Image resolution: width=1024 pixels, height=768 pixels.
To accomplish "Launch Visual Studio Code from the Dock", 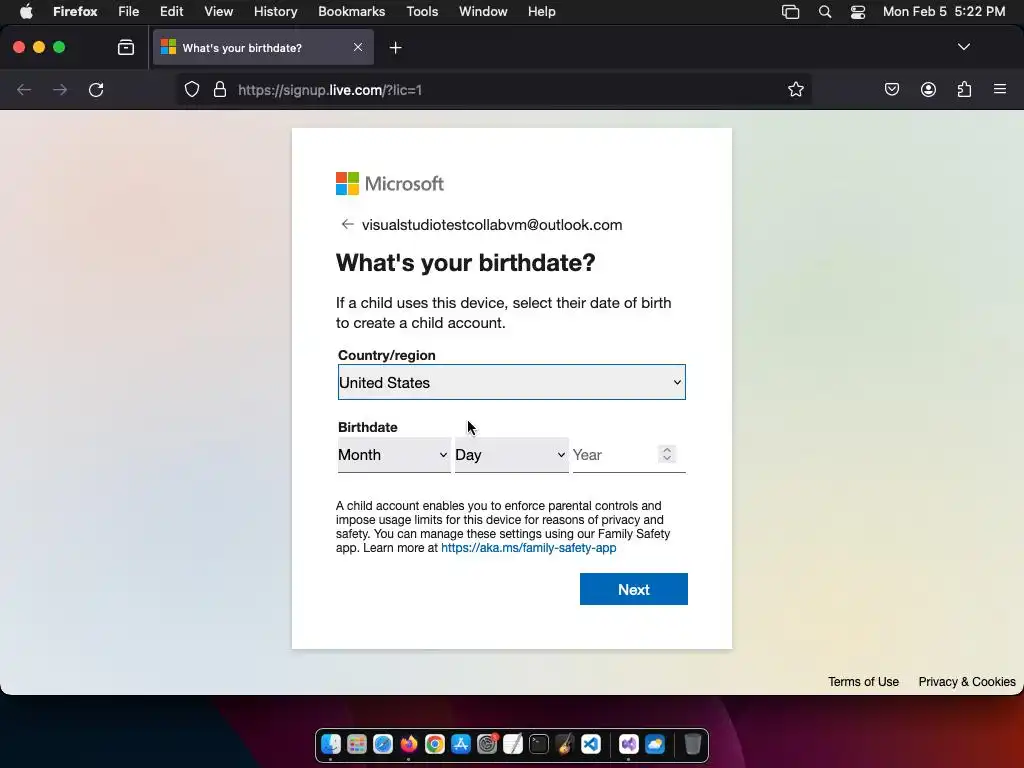I will click(x=591, y=744).
